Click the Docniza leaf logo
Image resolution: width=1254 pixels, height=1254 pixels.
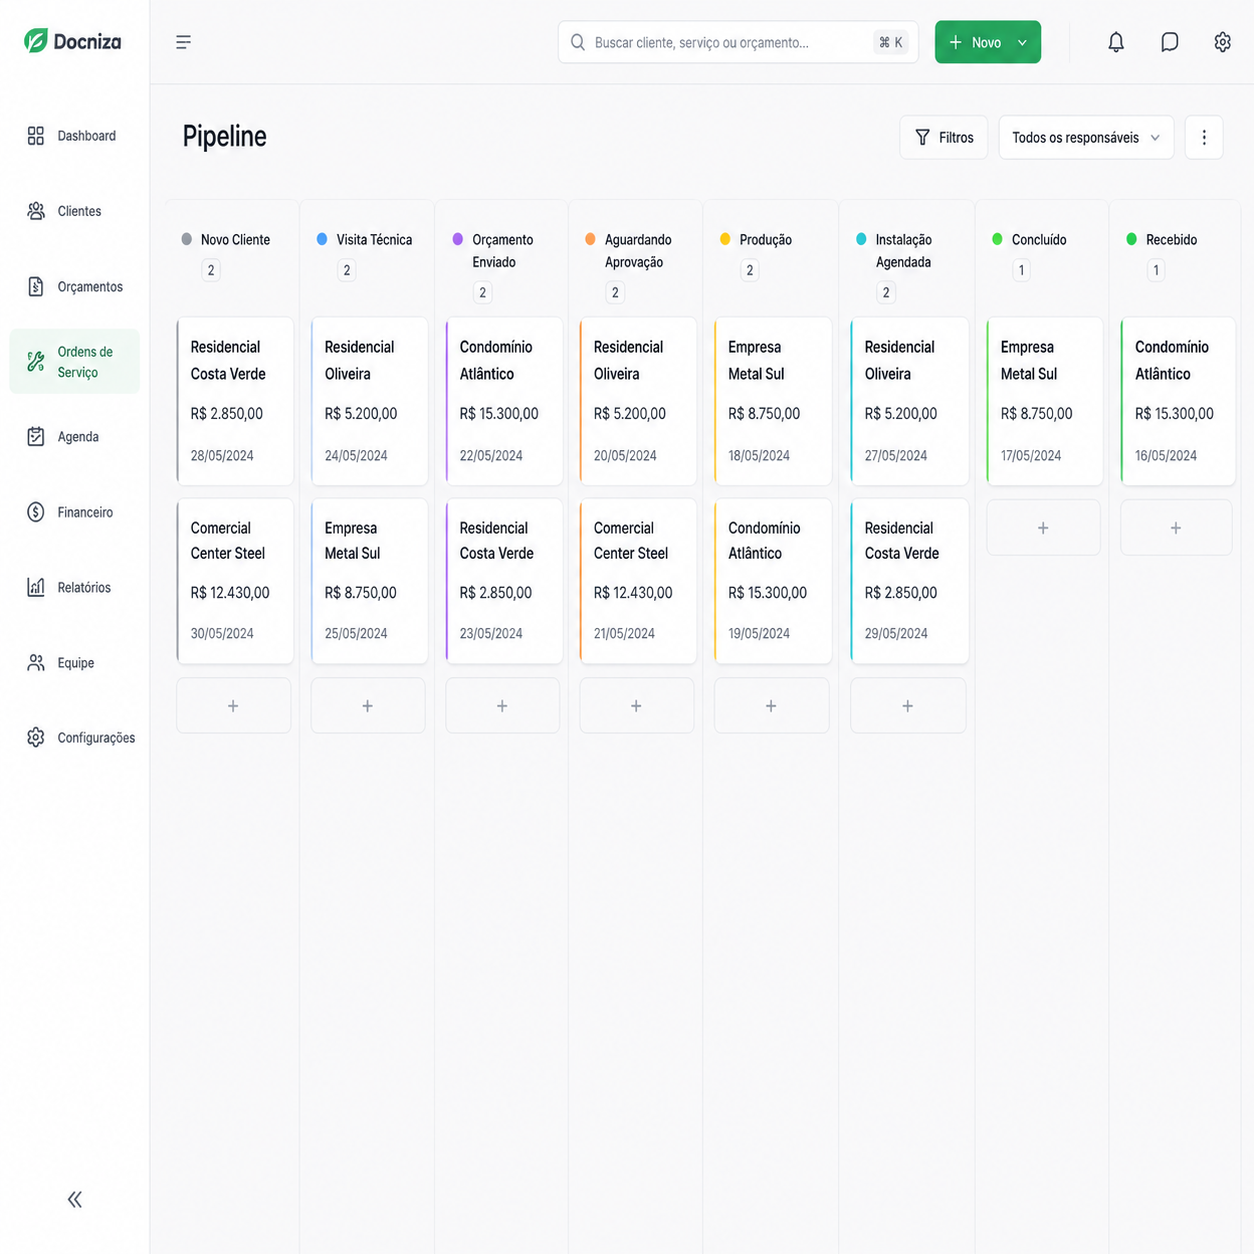point(36,41)
